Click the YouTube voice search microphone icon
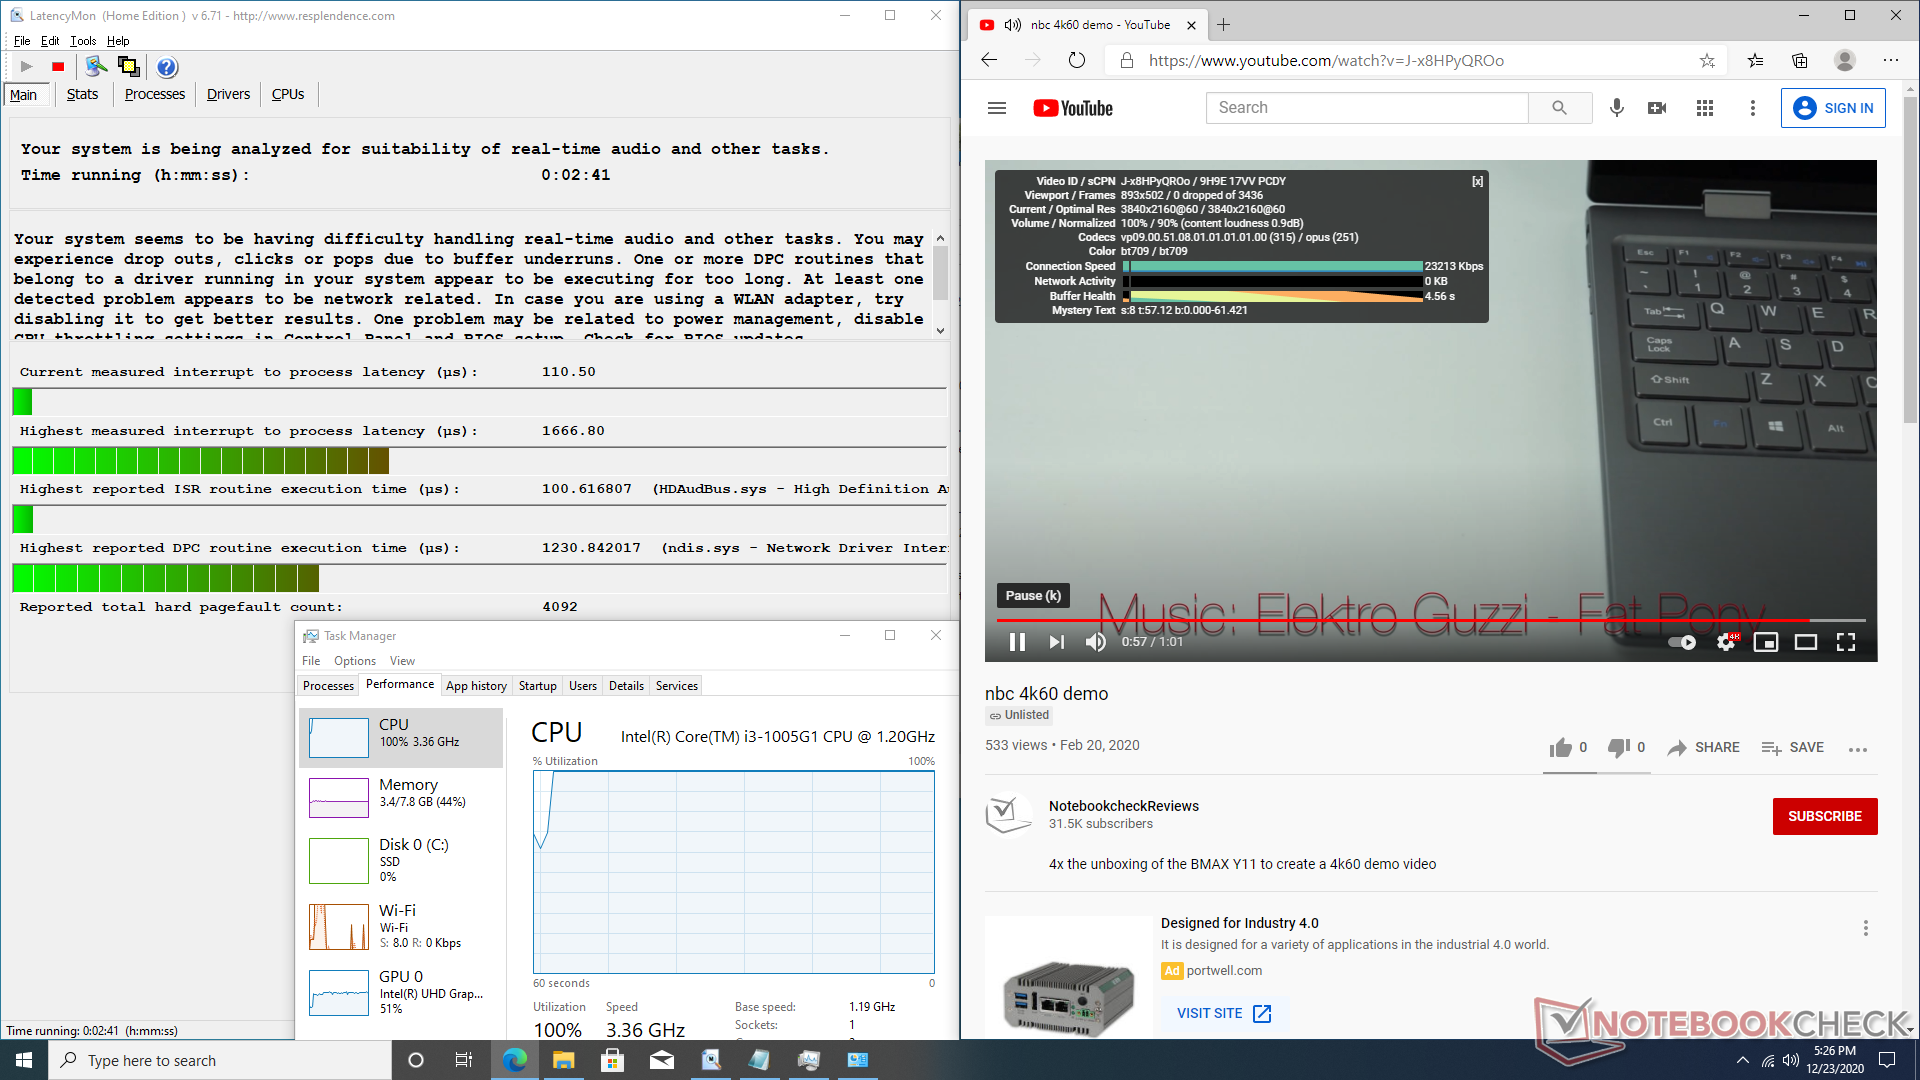Screen dimensions: 1920x1080 [1616, 108]
